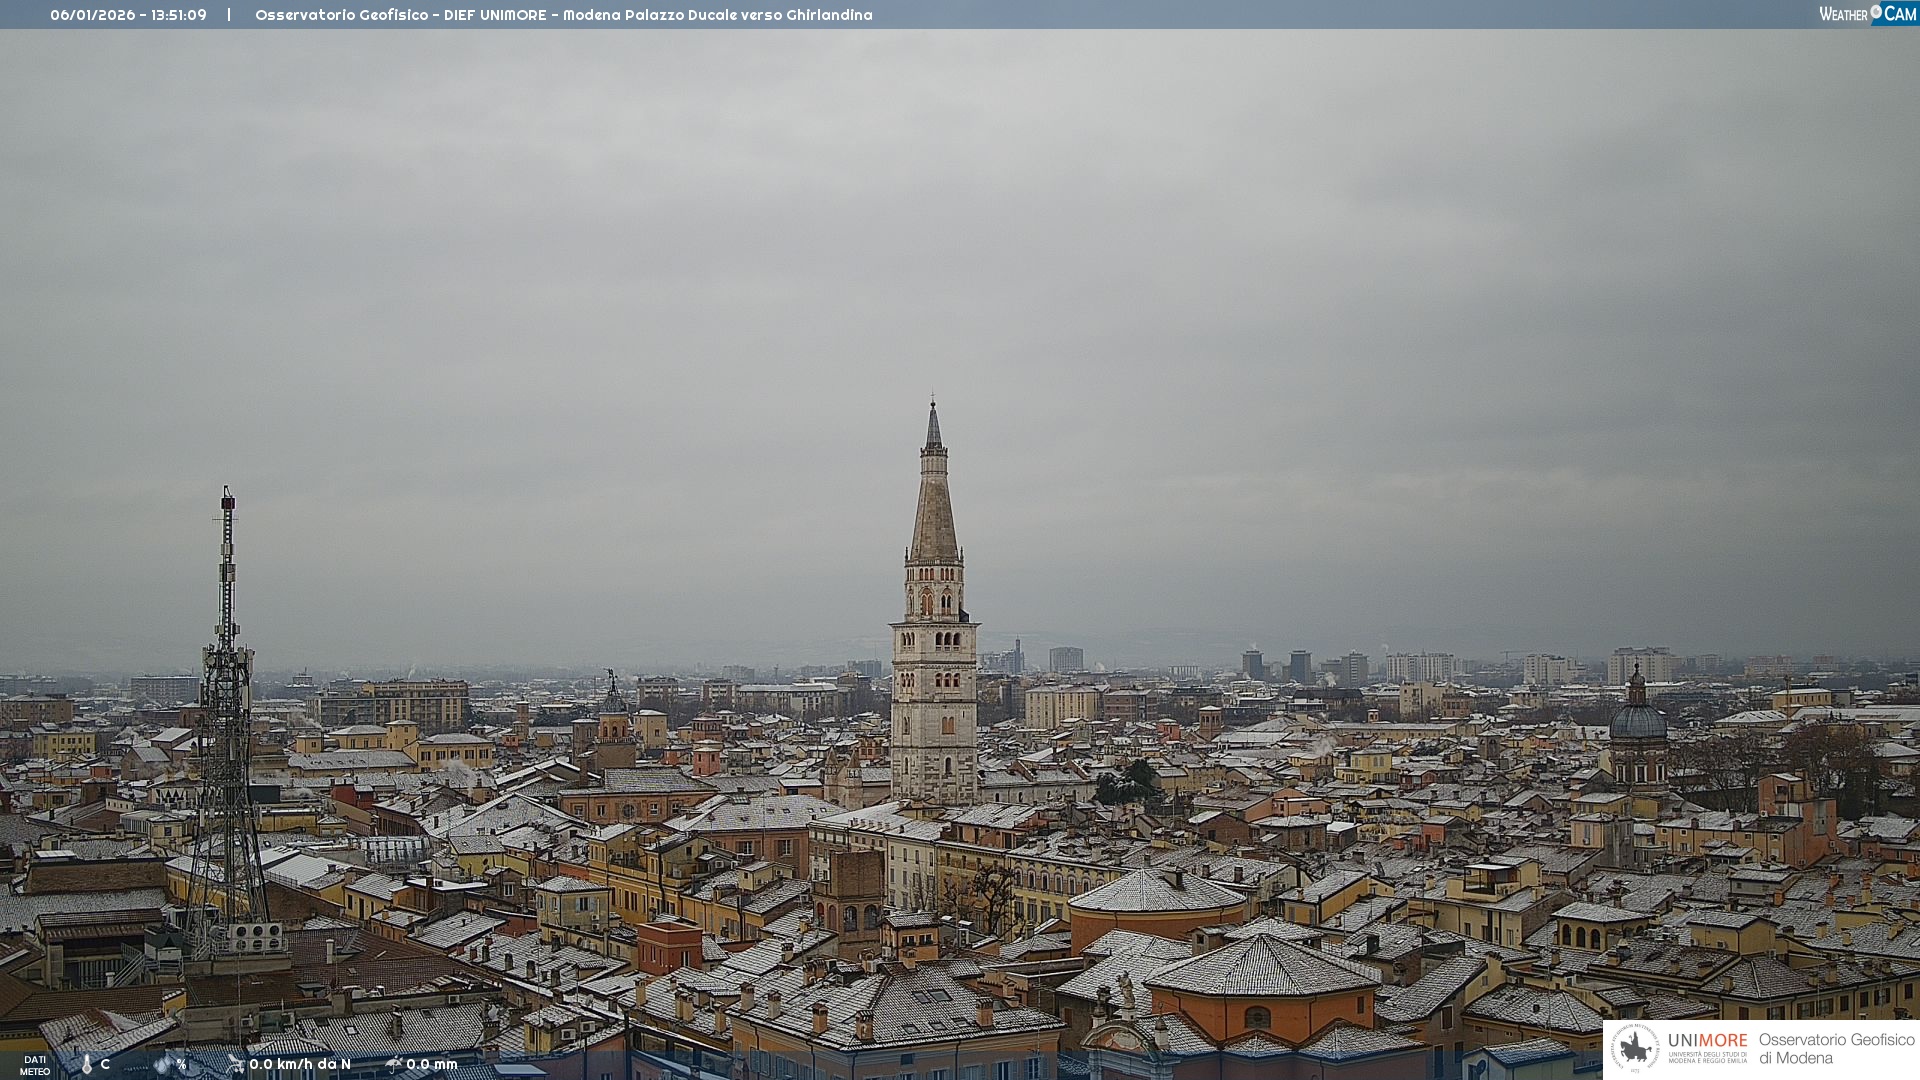Click the wind speed windsock icon
1920x1080 pixels.
click(236, 1064)
